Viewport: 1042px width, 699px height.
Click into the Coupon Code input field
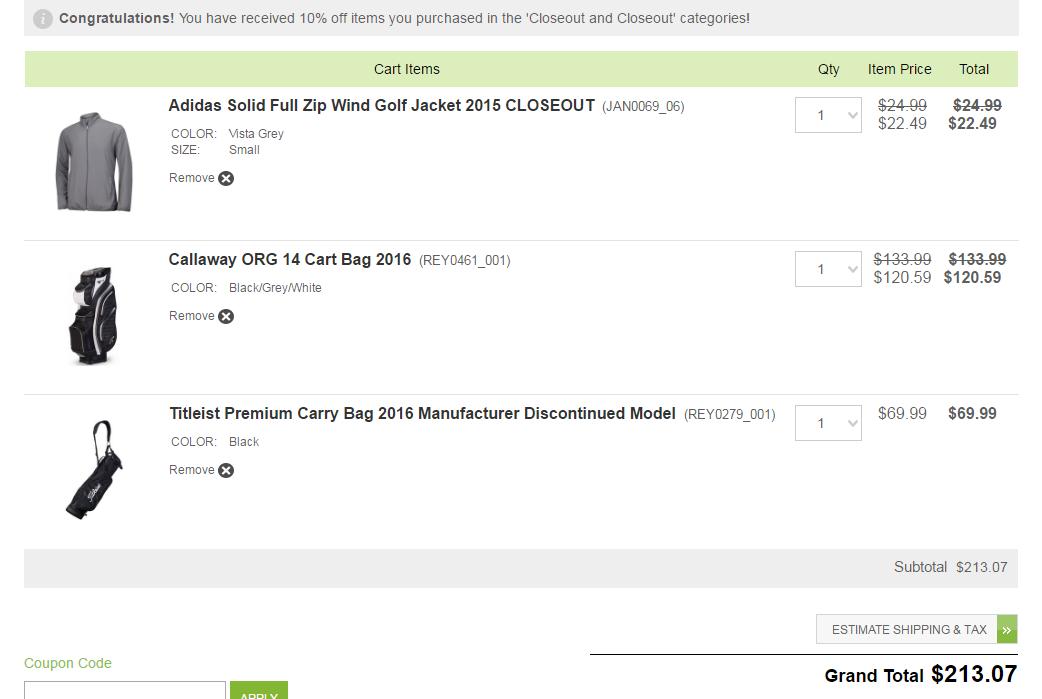[124, 691]
